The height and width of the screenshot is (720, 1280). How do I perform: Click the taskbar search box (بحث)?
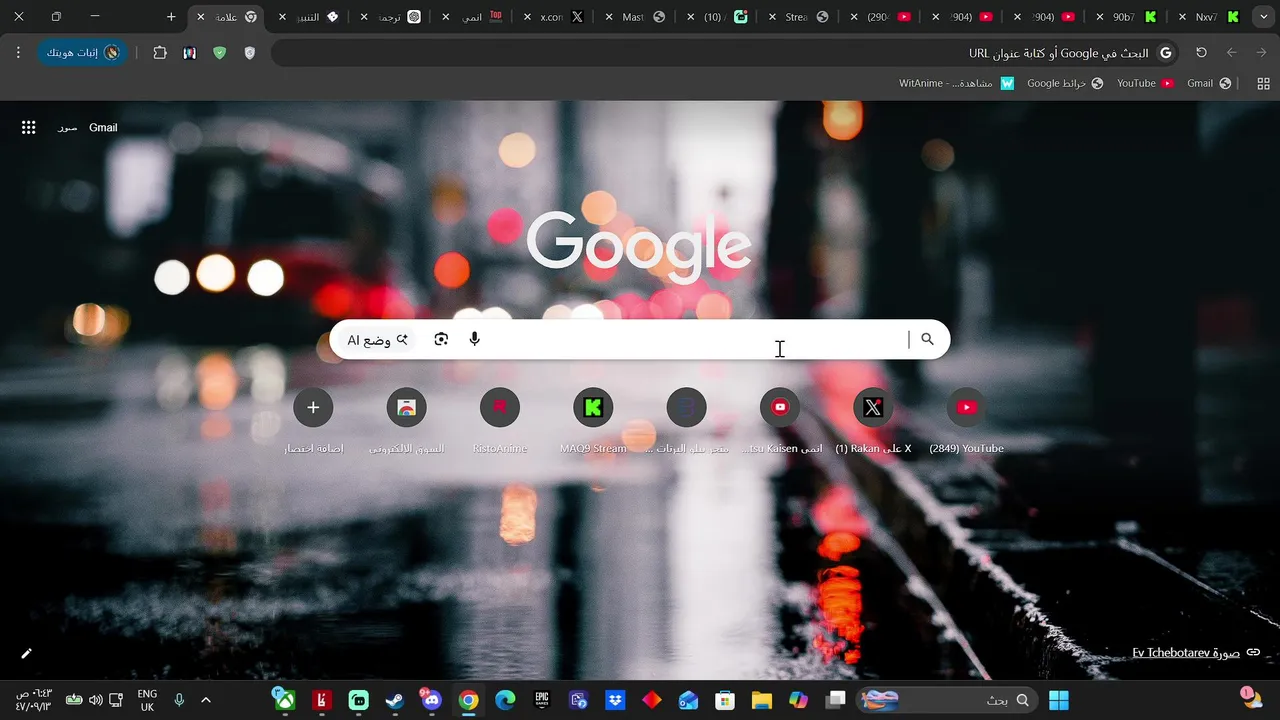pyautogui.click(x=947, y=700)
